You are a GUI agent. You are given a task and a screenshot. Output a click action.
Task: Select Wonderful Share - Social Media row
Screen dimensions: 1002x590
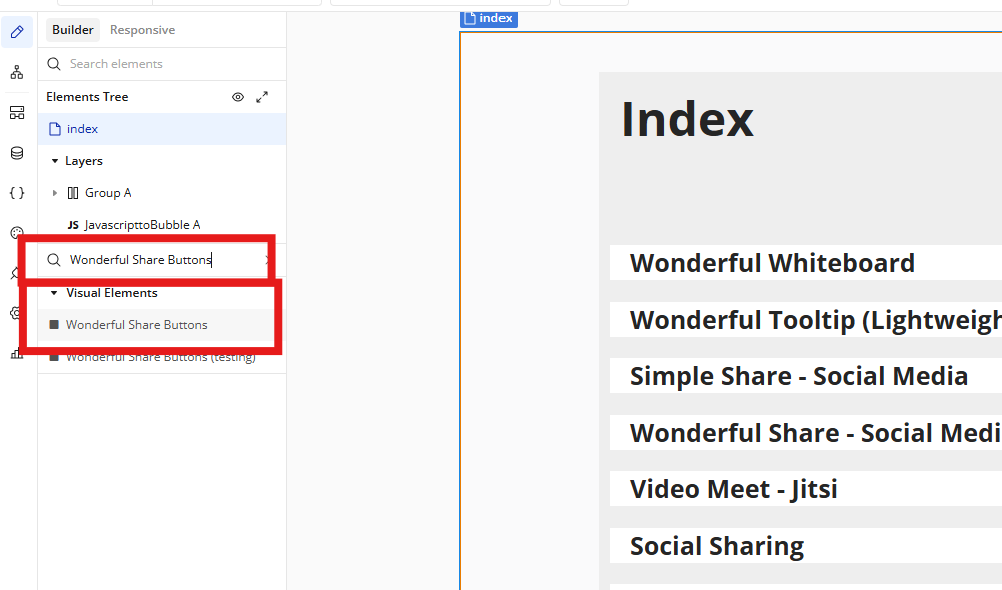click(x=806, y=433)
